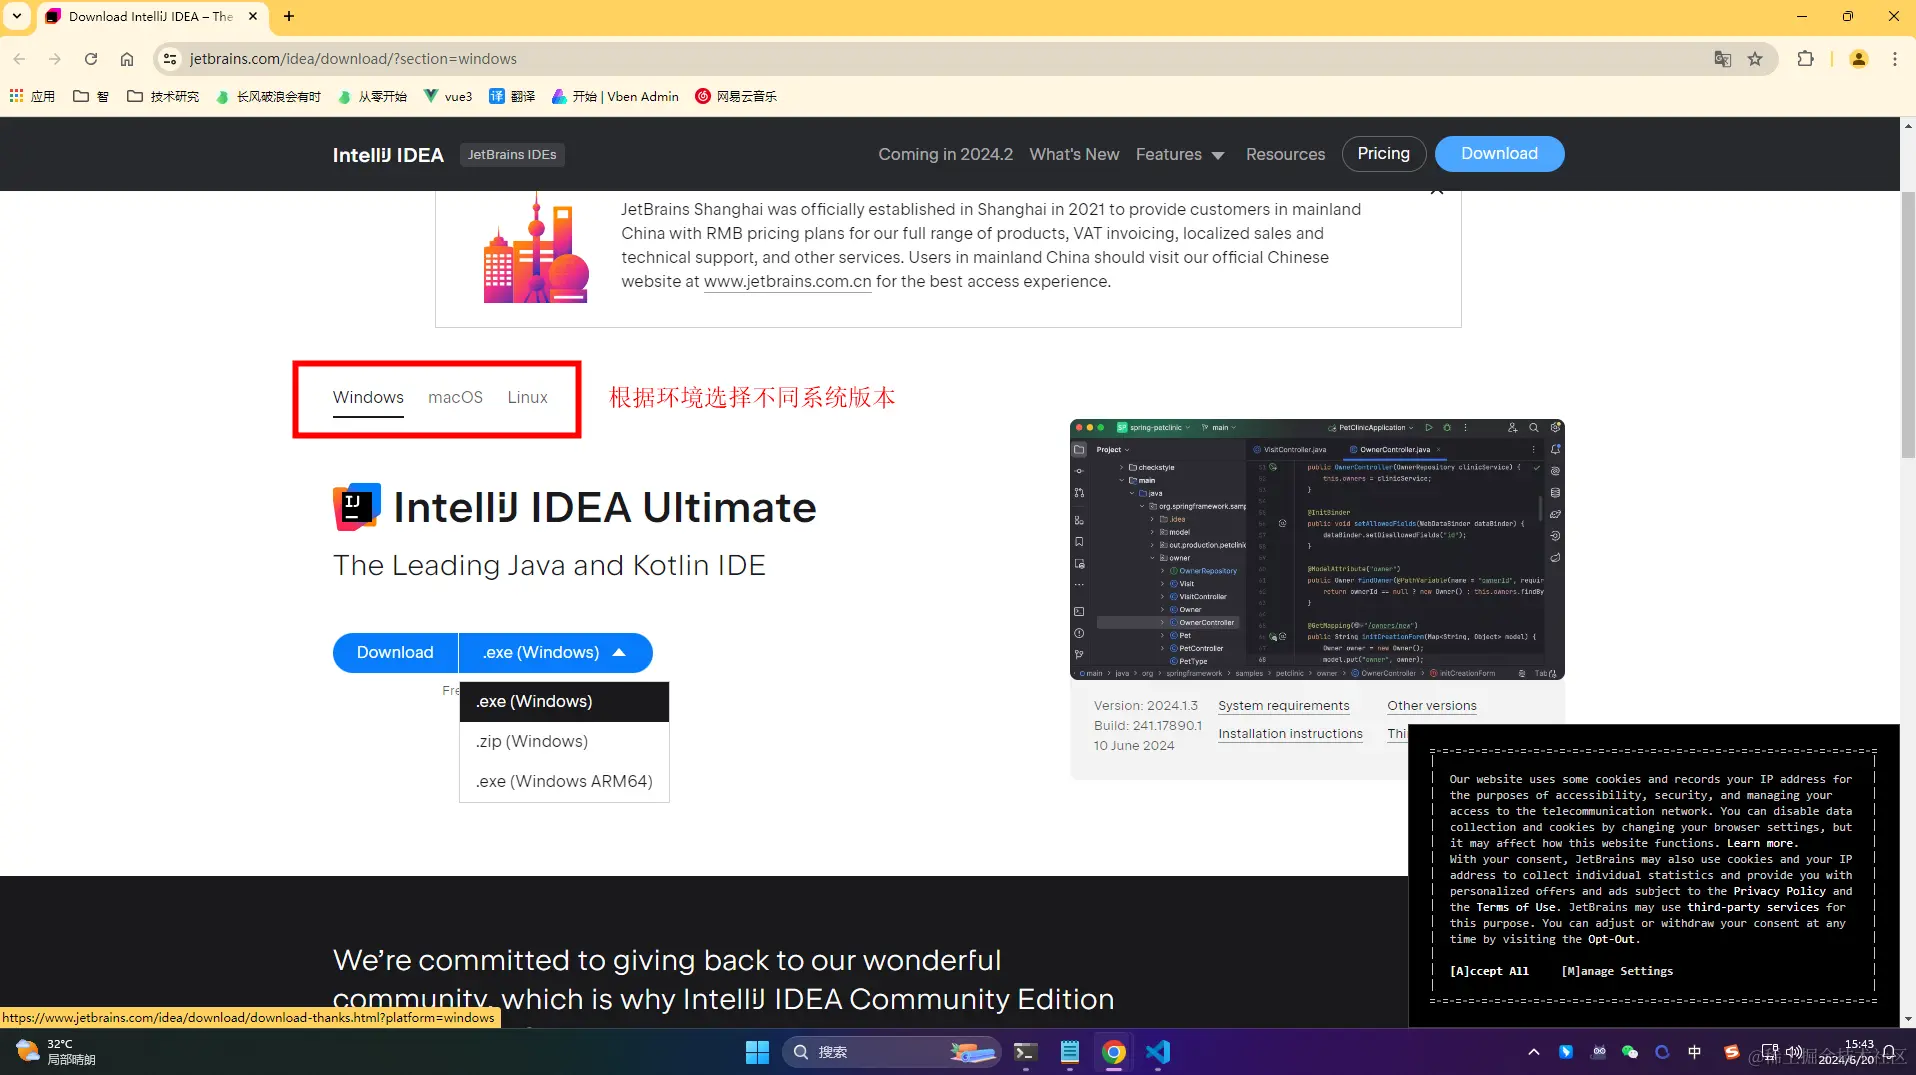This screenshot has width=1916, height=1075.
Task: Click the page vertical scrollbar thumb
Action: click(1907, 324)
